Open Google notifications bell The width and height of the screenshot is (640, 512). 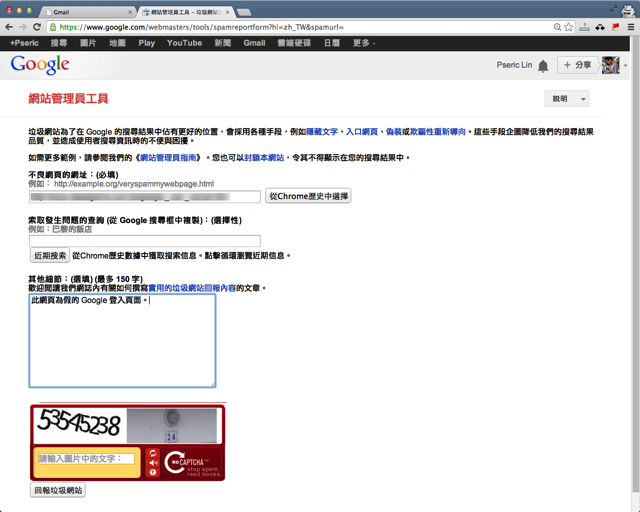click(x=543, y=66)
